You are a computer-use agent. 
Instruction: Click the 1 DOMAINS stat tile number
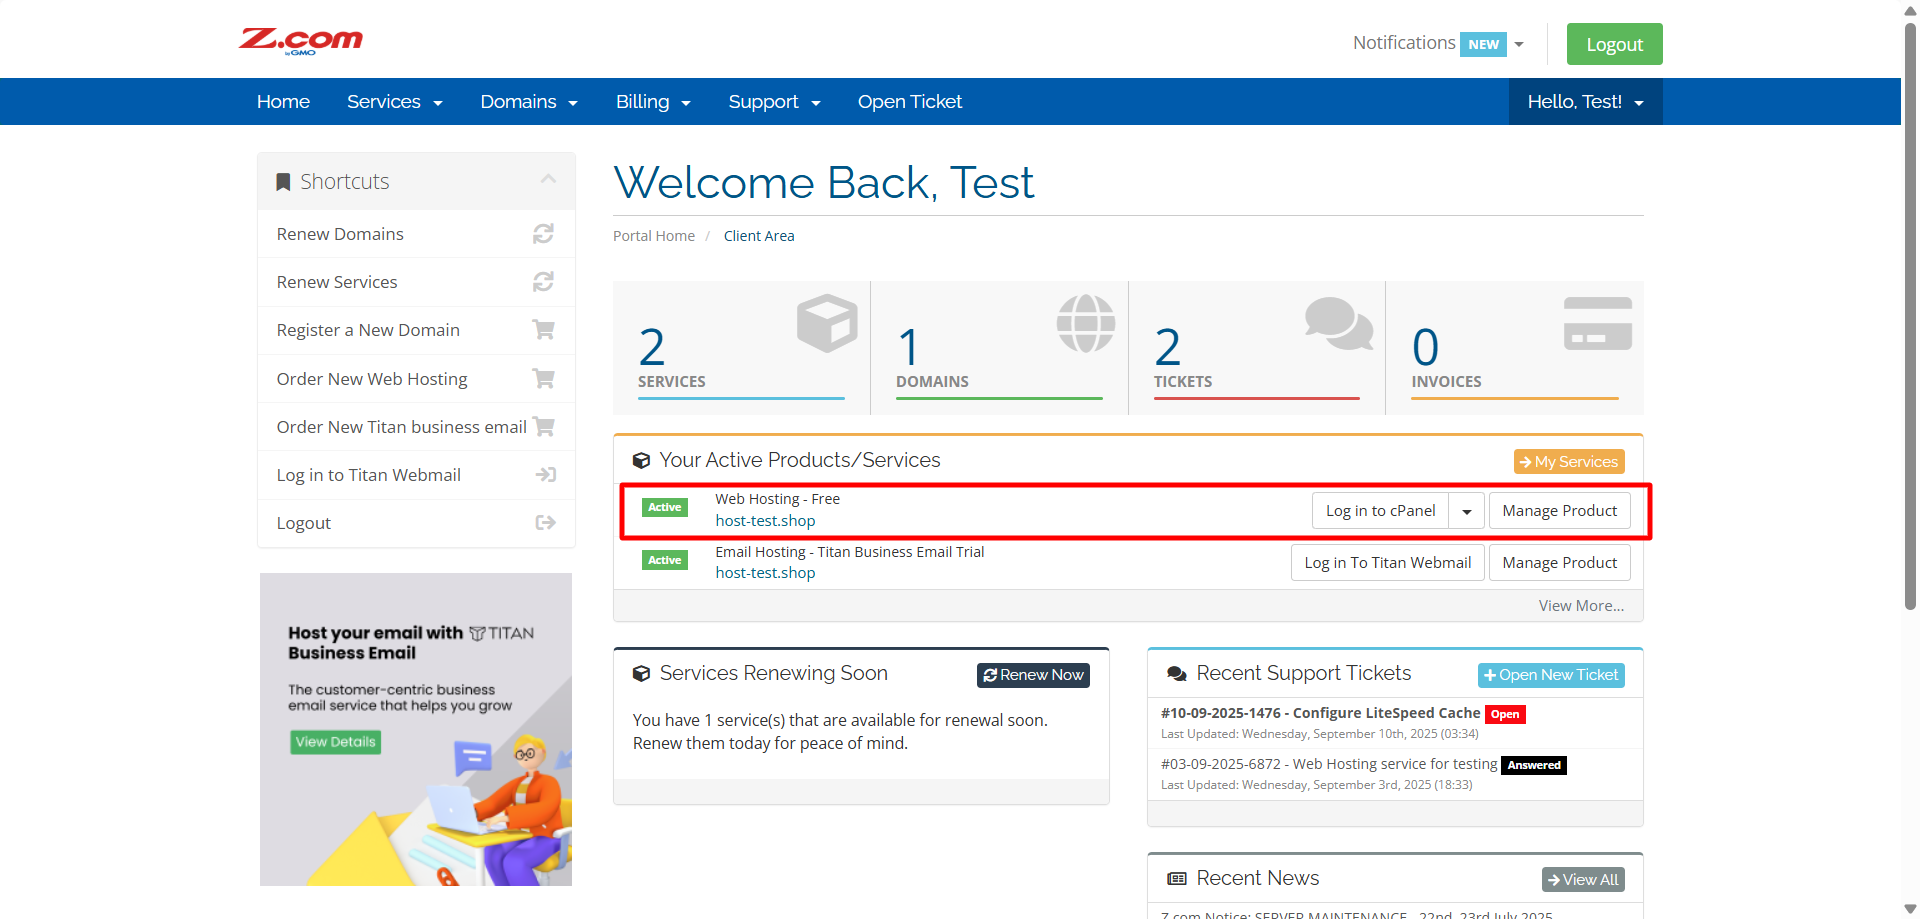coord(908,348)
